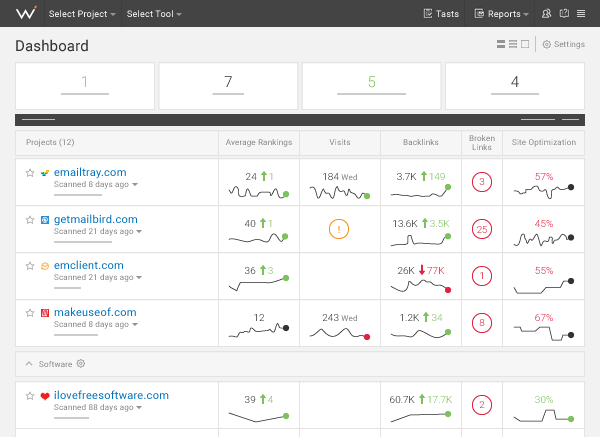Image resolution: width=600 pixels, height=437 pixels.
Task: Click the getmailbird.com favicon
Action: click(x=45, y=220)
